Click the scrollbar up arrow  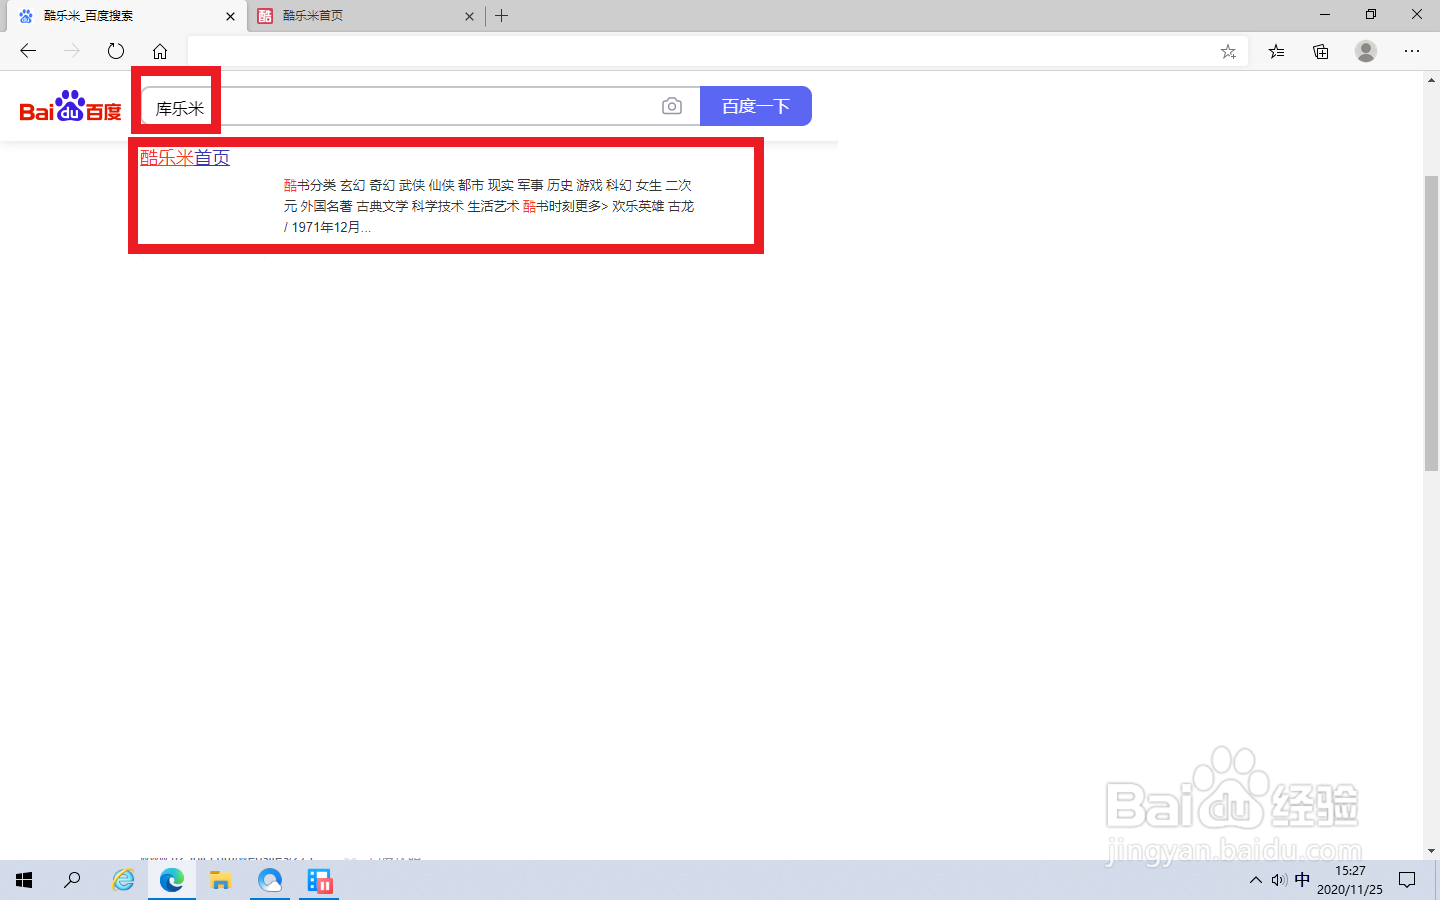tap(1431, 79)
